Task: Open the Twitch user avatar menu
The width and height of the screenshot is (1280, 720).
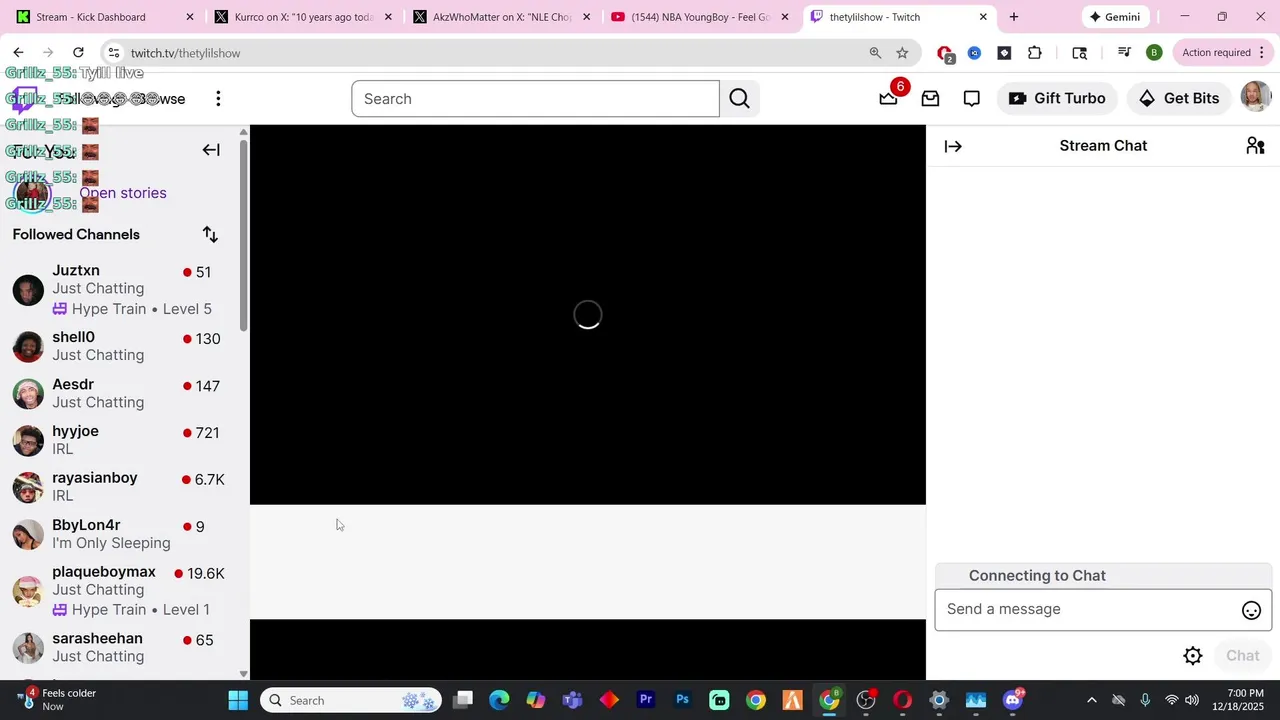Action: (x=1255, y=97)
